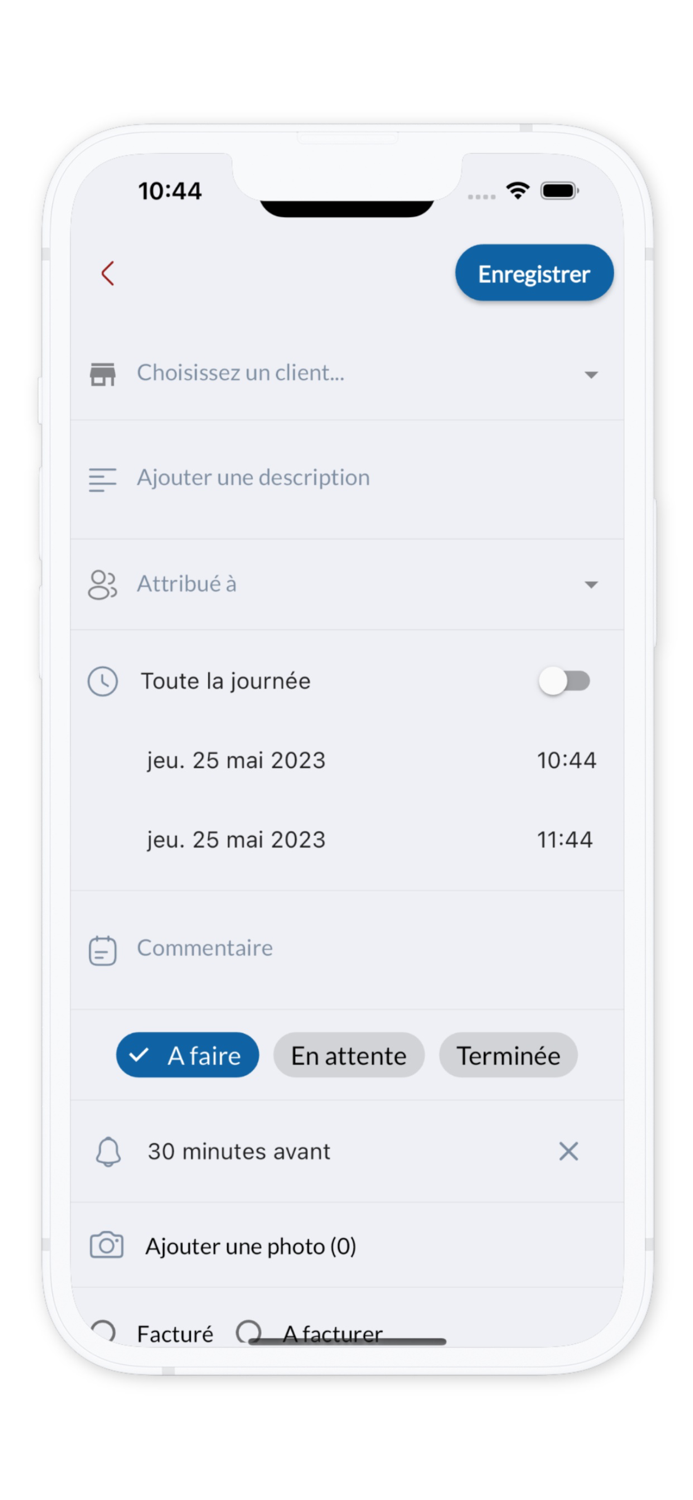Select the Facturé radio button
The width and height of the screenshot is (693, 1500).
pyautogui.click(x=103, y=1332)
